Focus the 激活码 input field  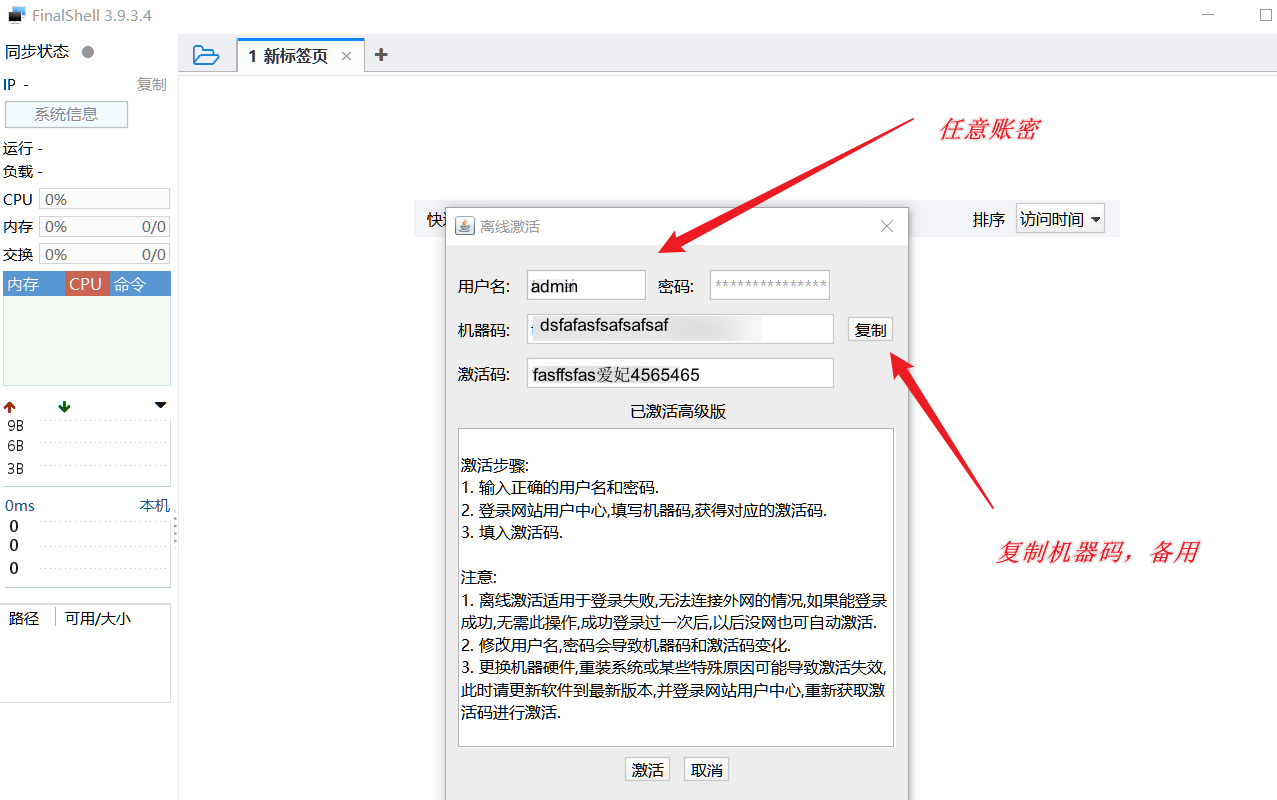(680, 373)
